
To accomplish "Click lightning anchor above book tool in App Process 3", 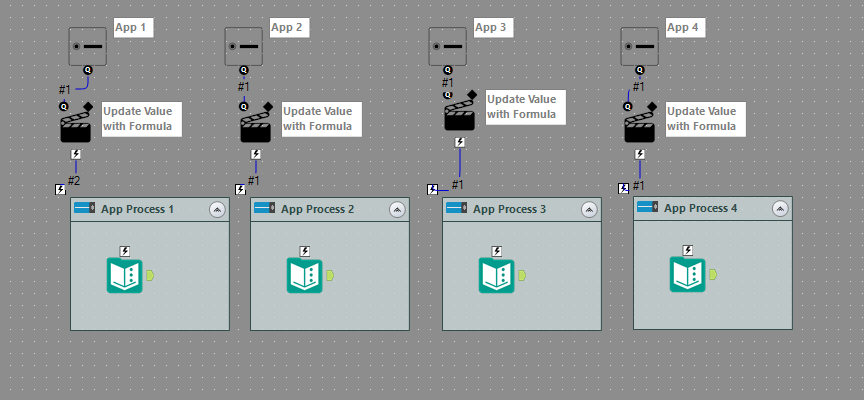I will tap(496, 251).
